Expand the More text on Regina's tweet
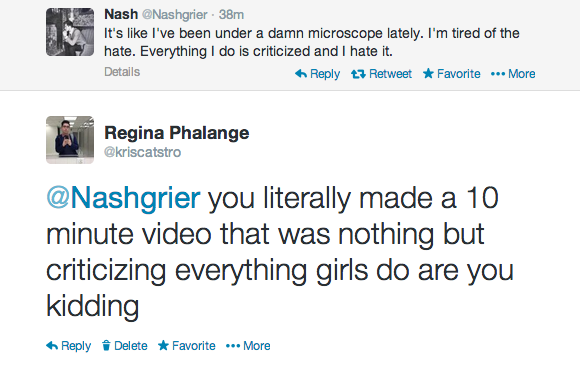The image size is (580, 365). point(257,346)
